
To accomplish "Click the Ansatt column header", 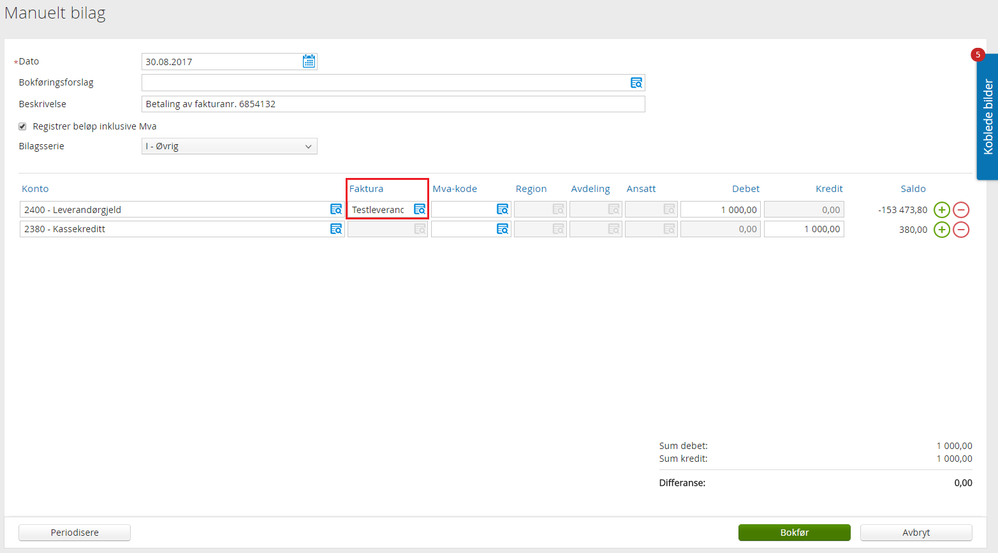I will pyautogui.click(x=641, y=188).
